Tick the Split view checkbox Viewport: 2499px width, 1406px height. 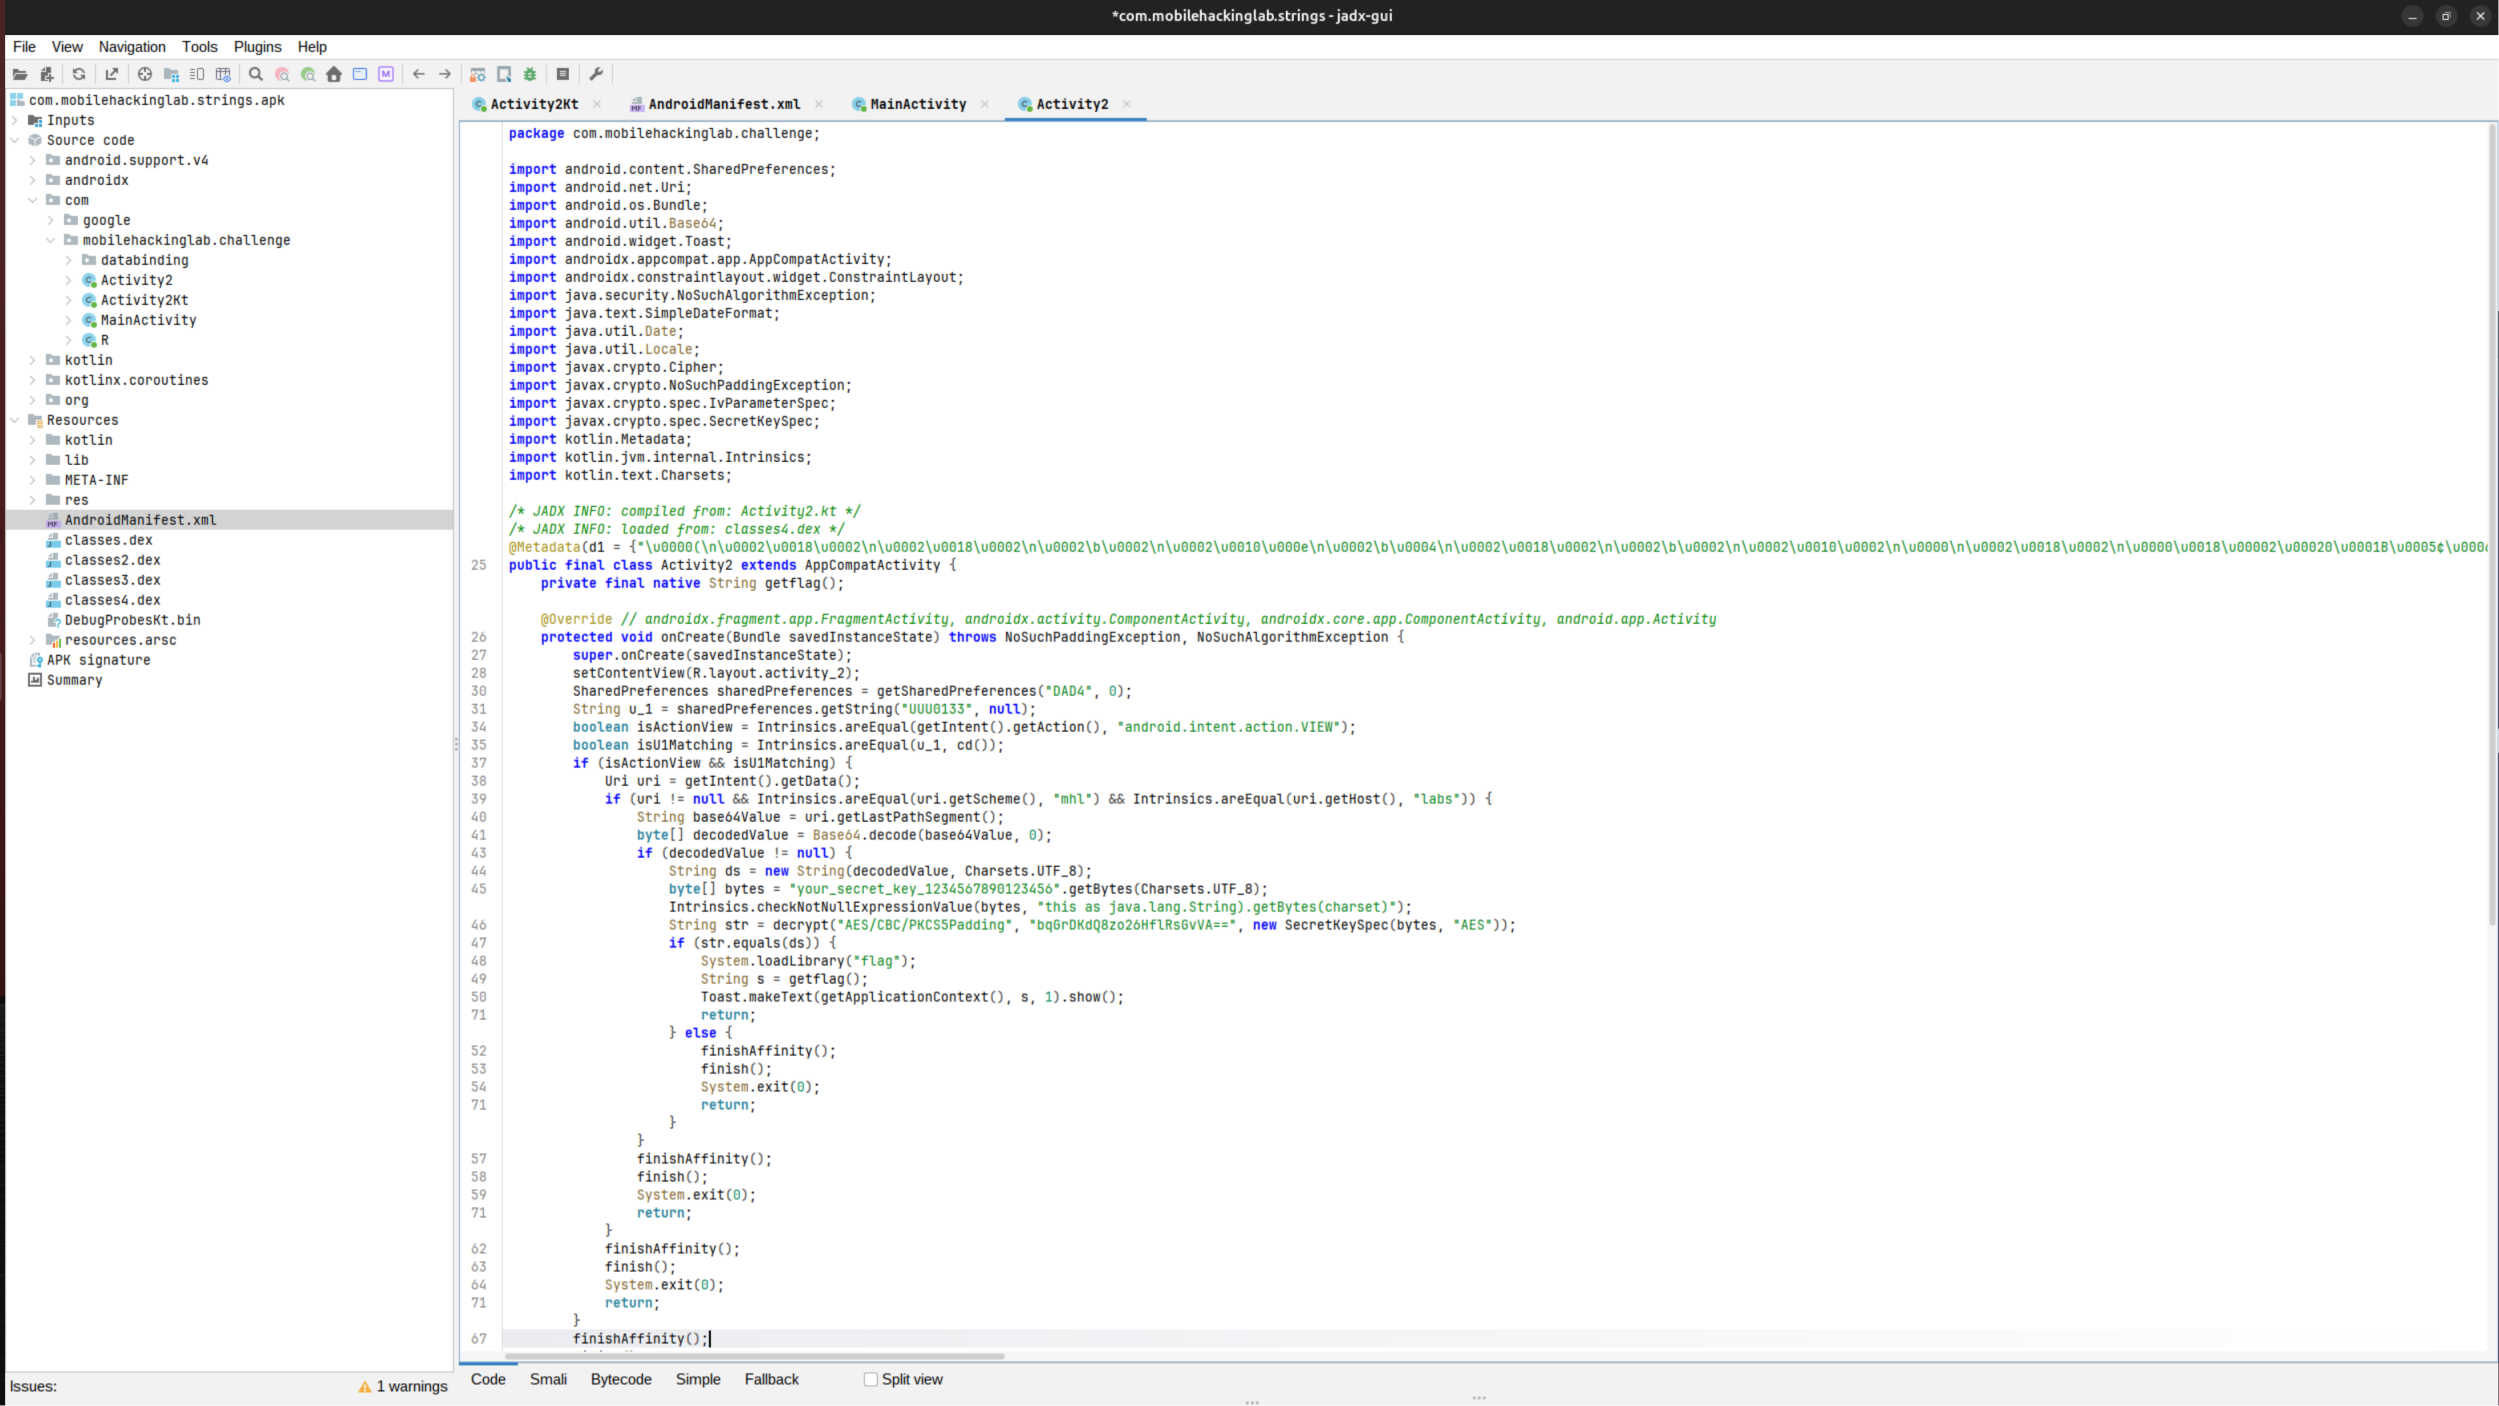(x=871, y=1379)
